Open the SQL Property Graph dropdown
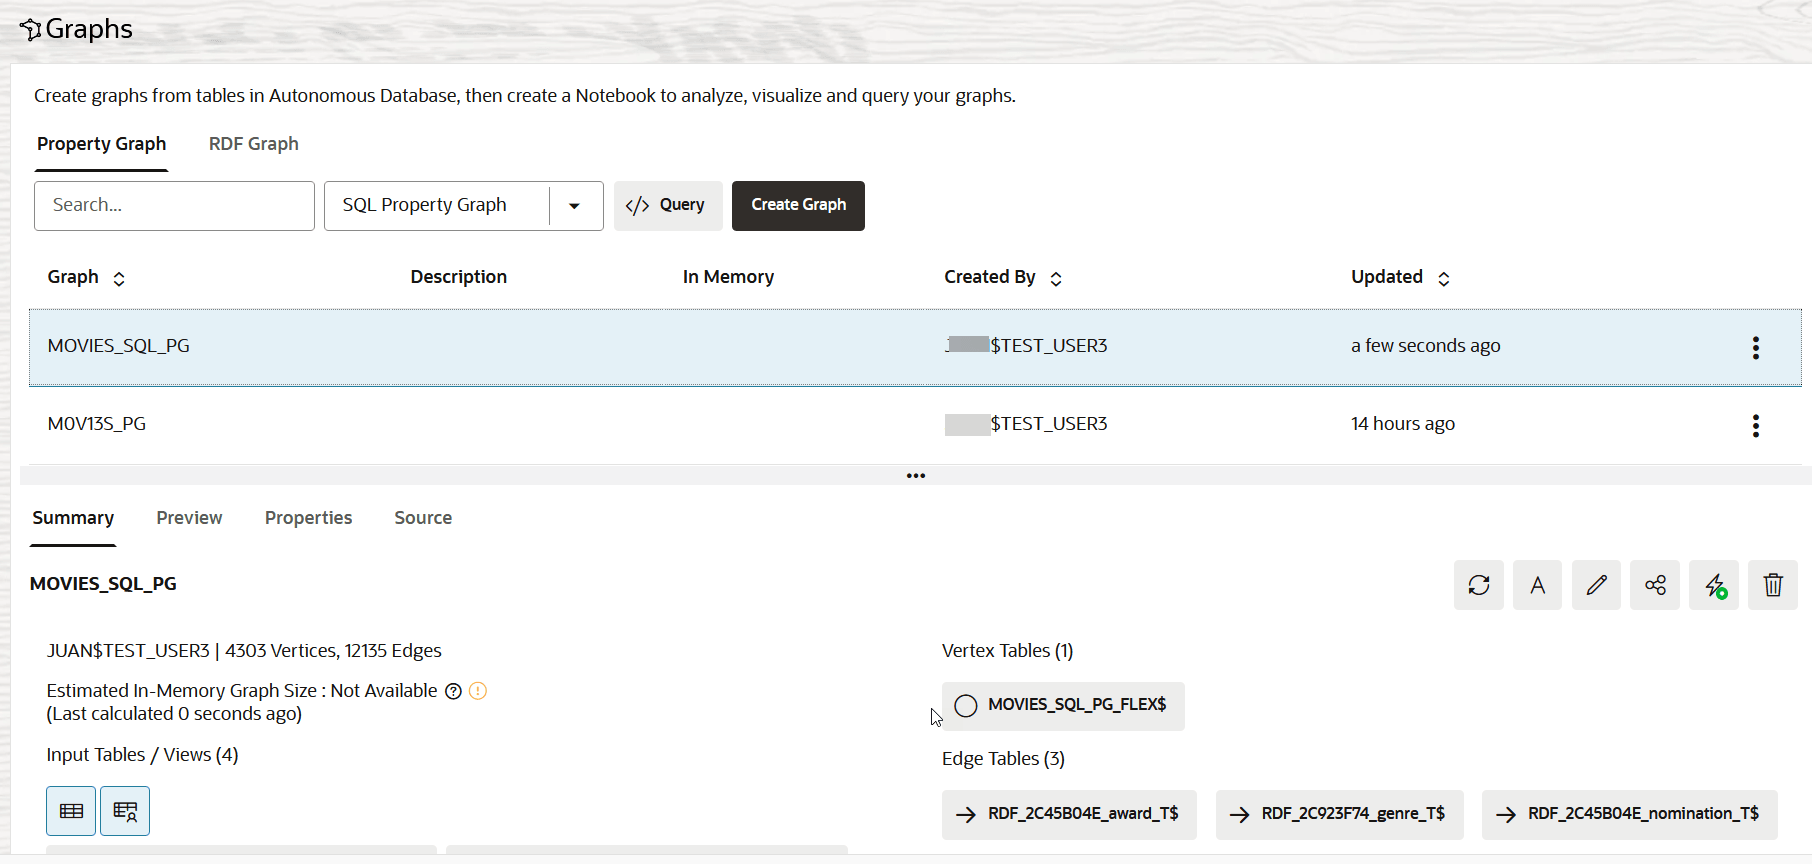This screenshot has height=864, width=1812. point(575,206)
